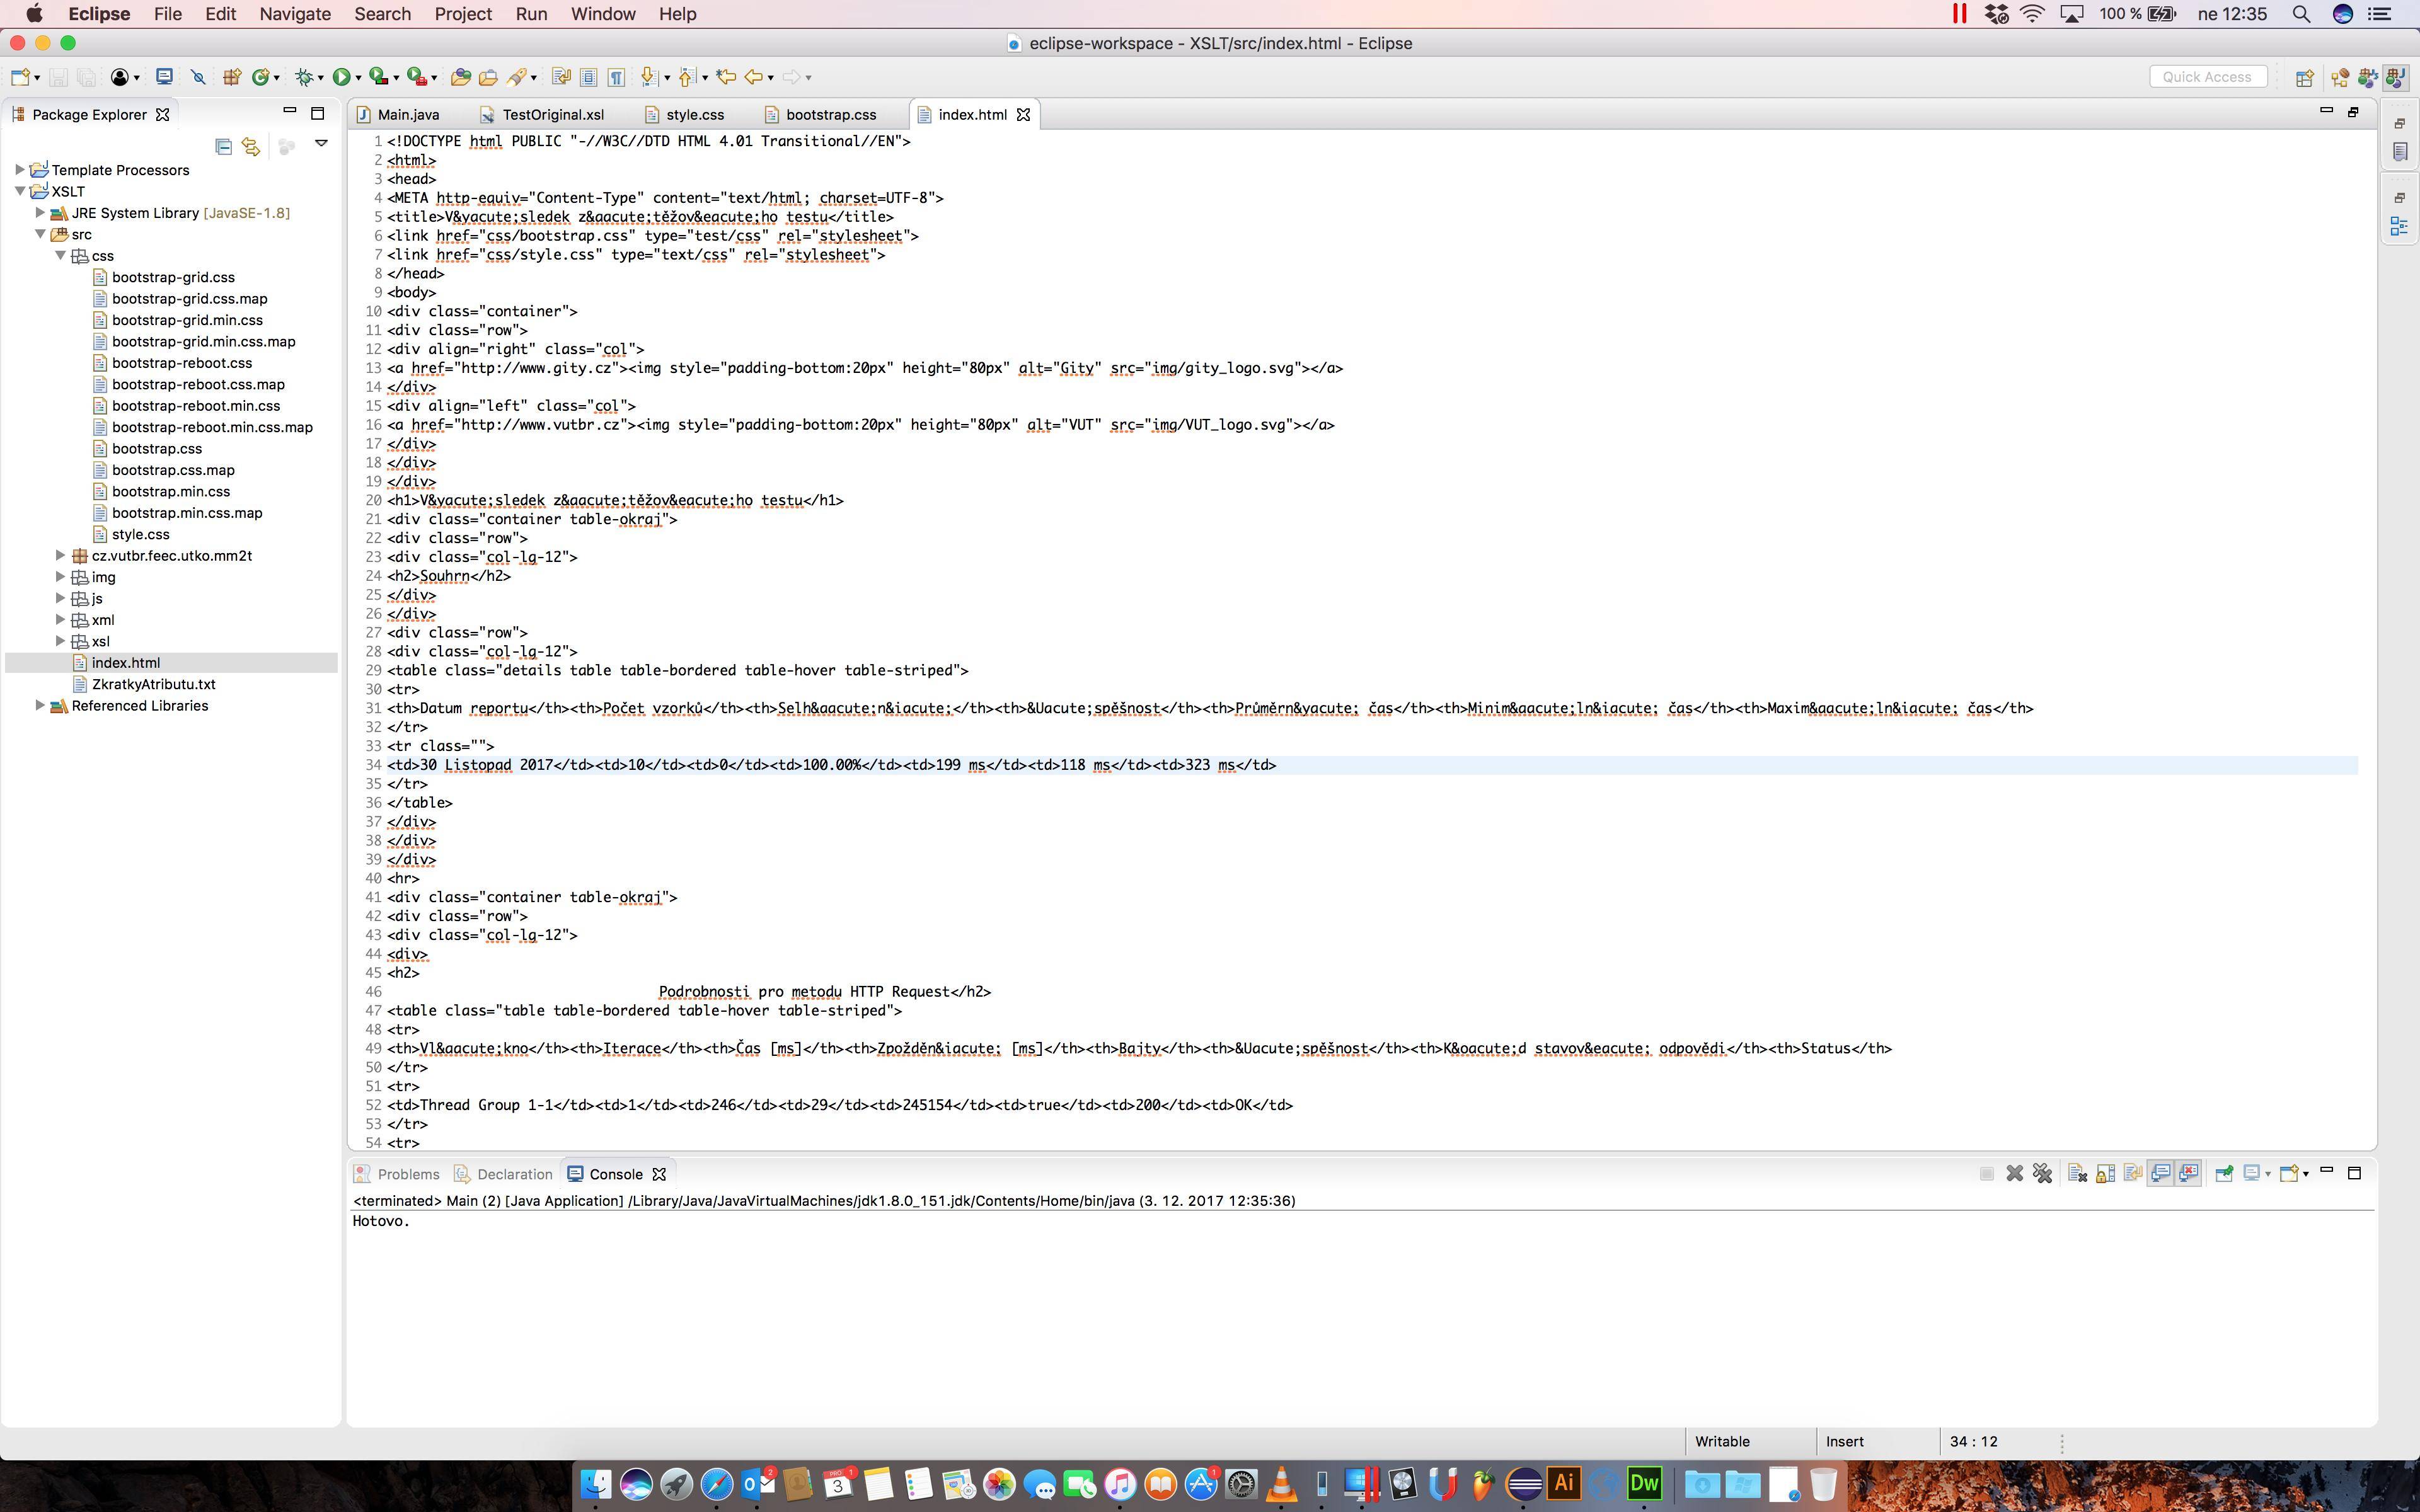Toggle Scroll Lock in Console toolbar
The width and height of the screenshot is (2420, 1512).
coord(2105,1173)
